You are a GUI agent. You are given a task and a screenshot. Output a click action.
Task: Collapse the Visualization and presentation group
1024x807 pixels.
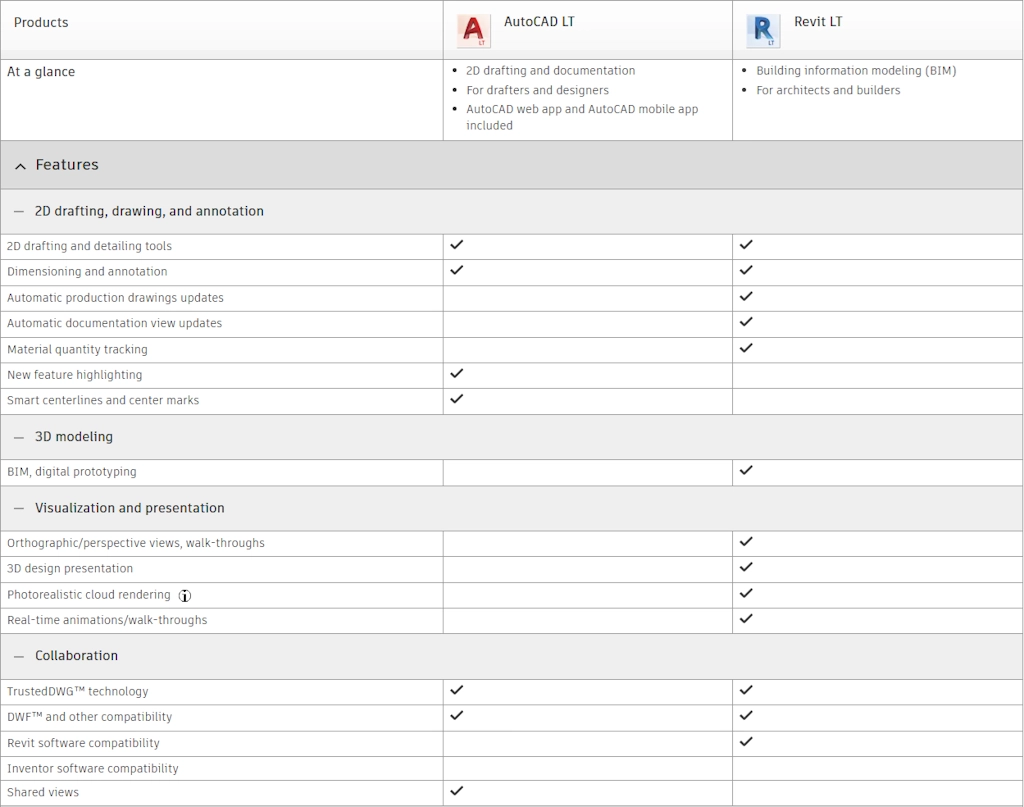point(19,509)
